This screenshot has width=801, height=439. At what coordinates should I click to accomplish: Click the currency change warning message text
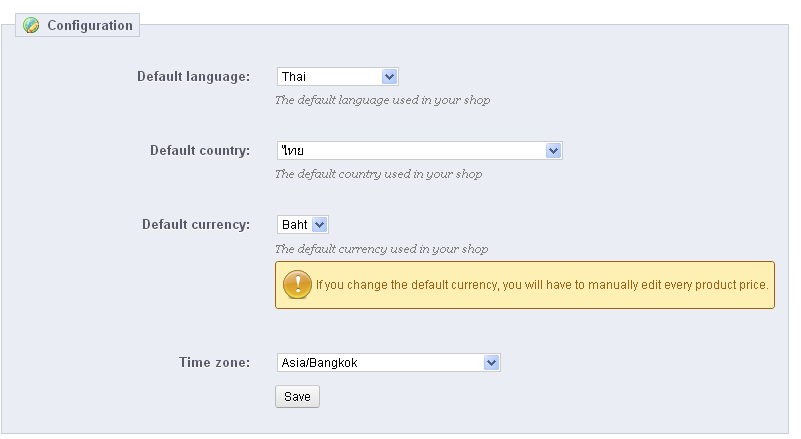(541, 285)
